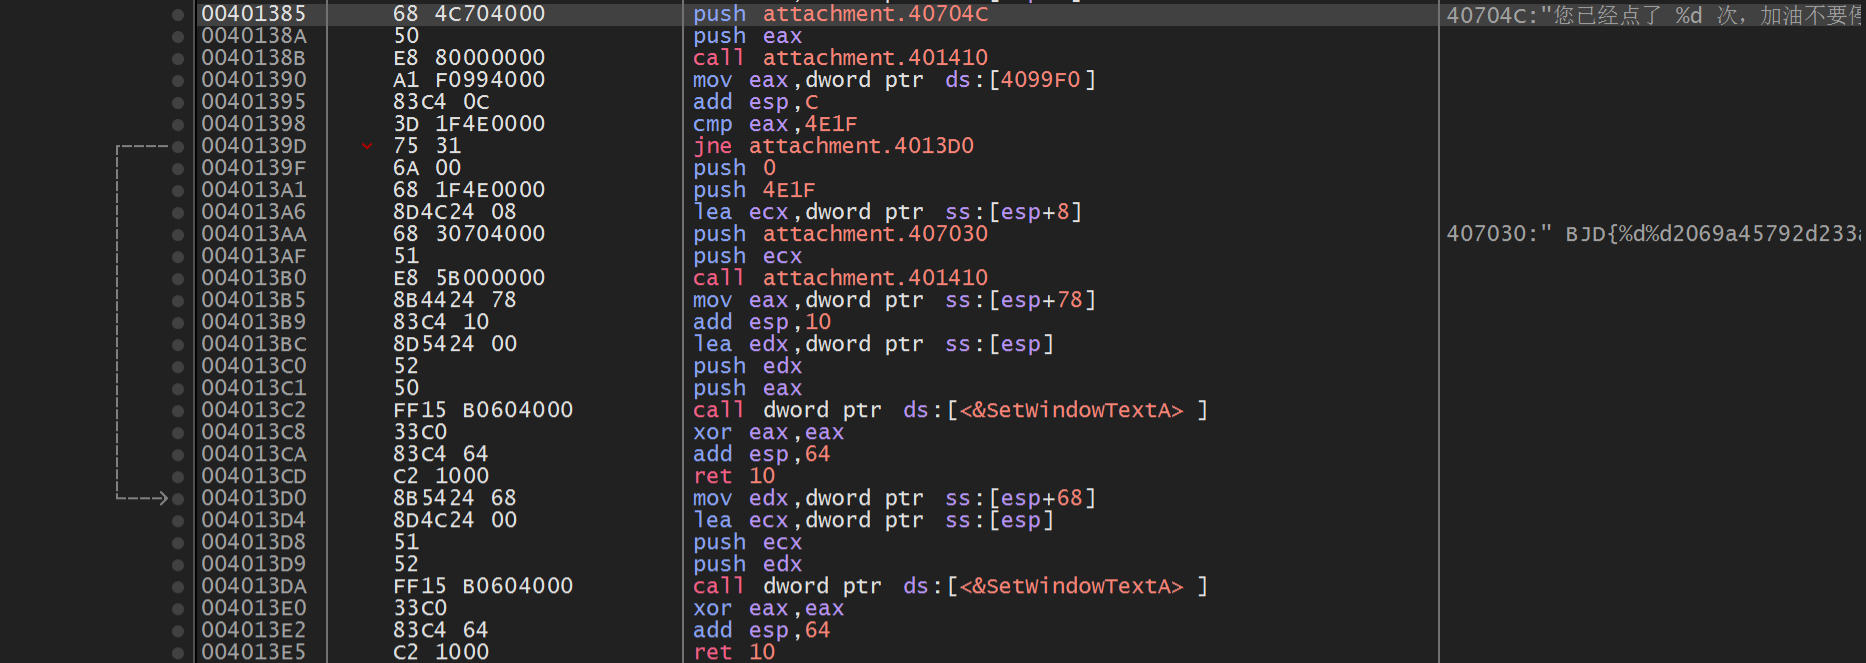Select the push attachment.407030 instruction

coord(840,234)
